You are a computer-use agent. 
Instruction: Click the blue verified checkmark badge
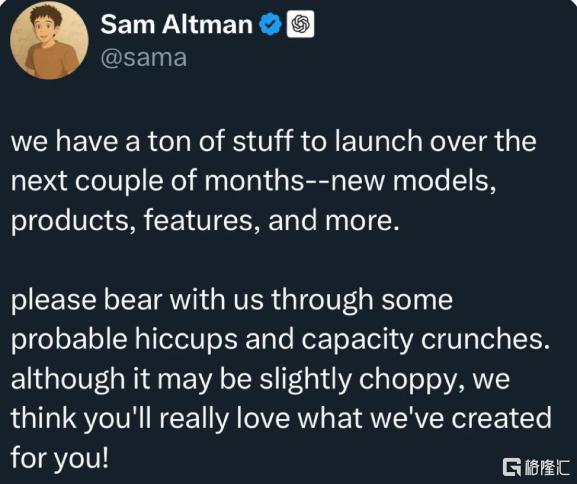270,24
